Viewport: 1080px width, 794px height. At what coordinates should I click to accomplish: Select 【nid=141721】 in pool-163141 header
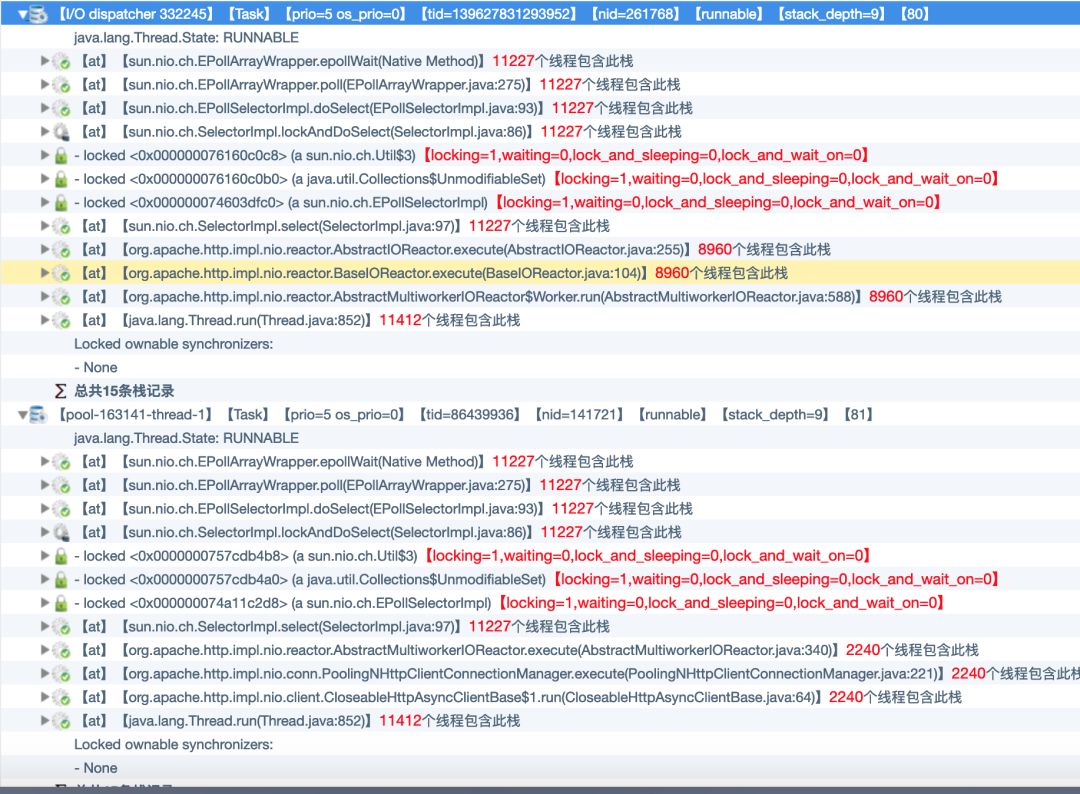point(579,415)
